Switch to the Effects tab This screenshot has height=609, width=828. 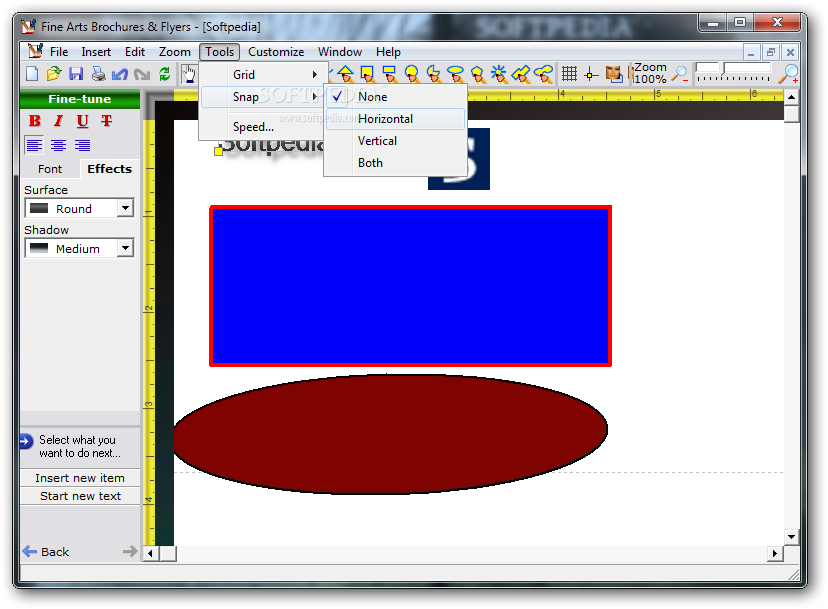(x=109, y=169)
